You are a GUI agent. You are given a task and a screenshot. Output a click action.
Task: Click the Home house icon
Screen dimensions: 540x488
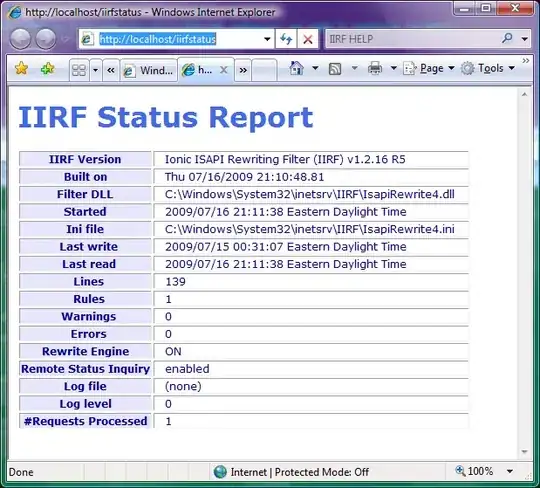(x=297, y=68)
